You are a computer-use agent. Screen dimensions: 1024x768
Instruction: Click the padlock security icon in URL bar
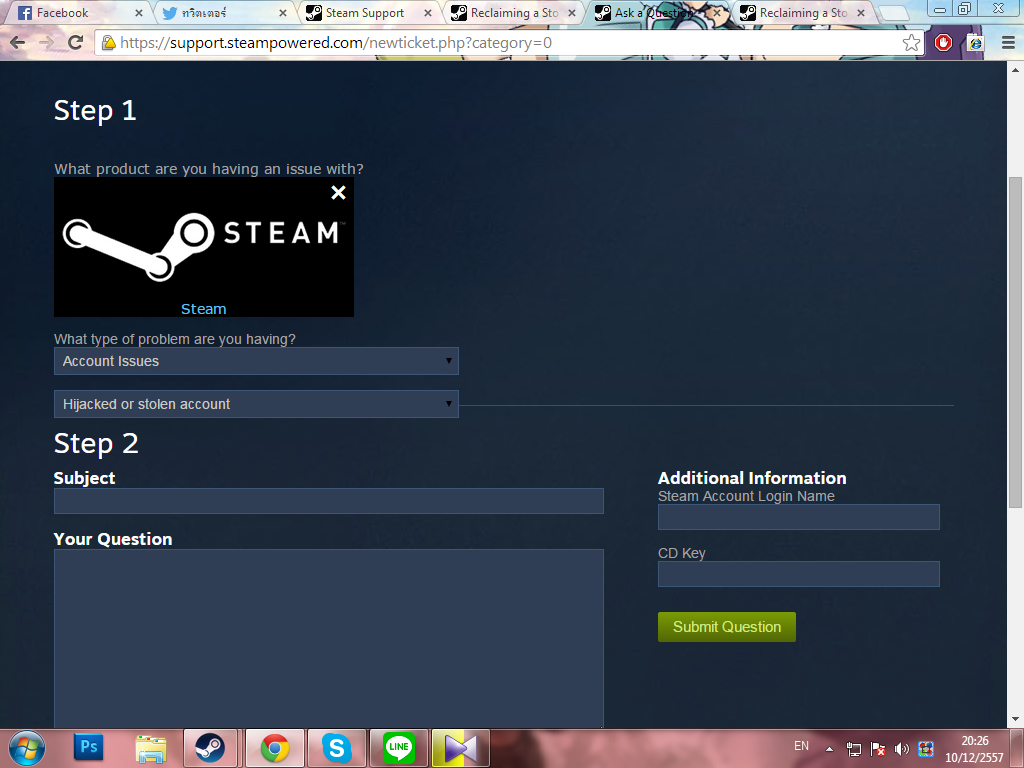coord(108,43)
